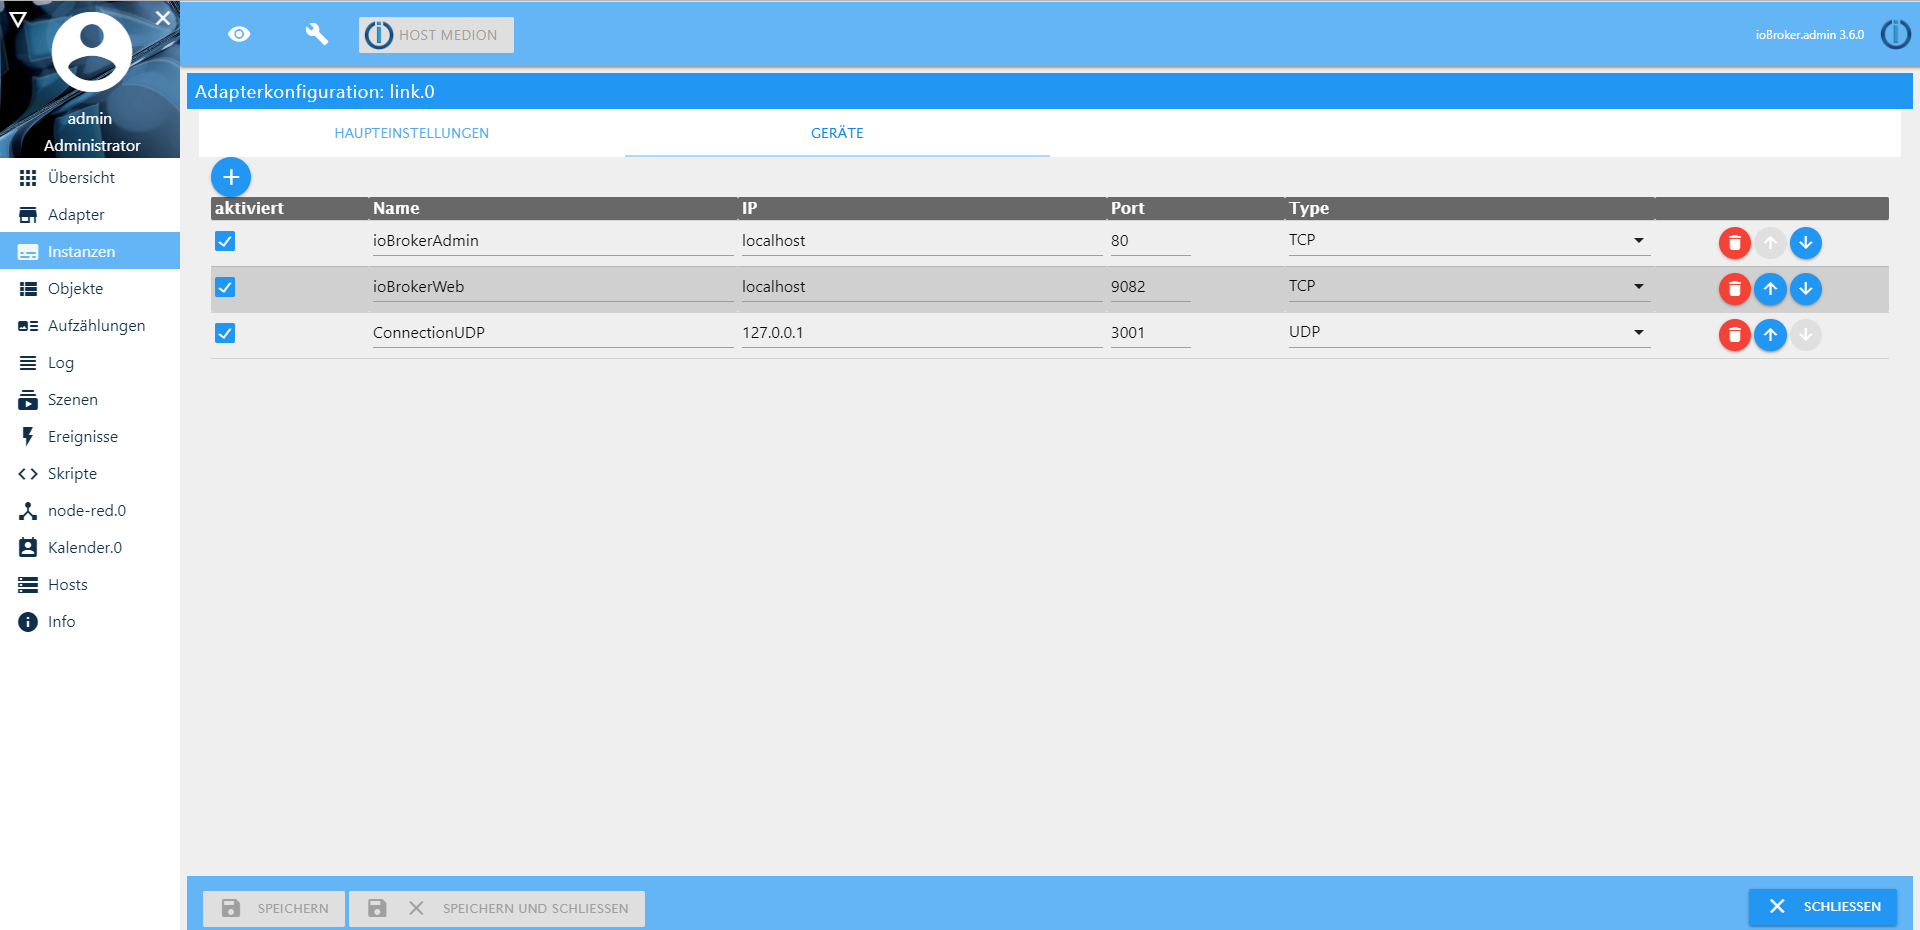Open Type dropdown for ioBrokerWeb

coord(1469,287)
